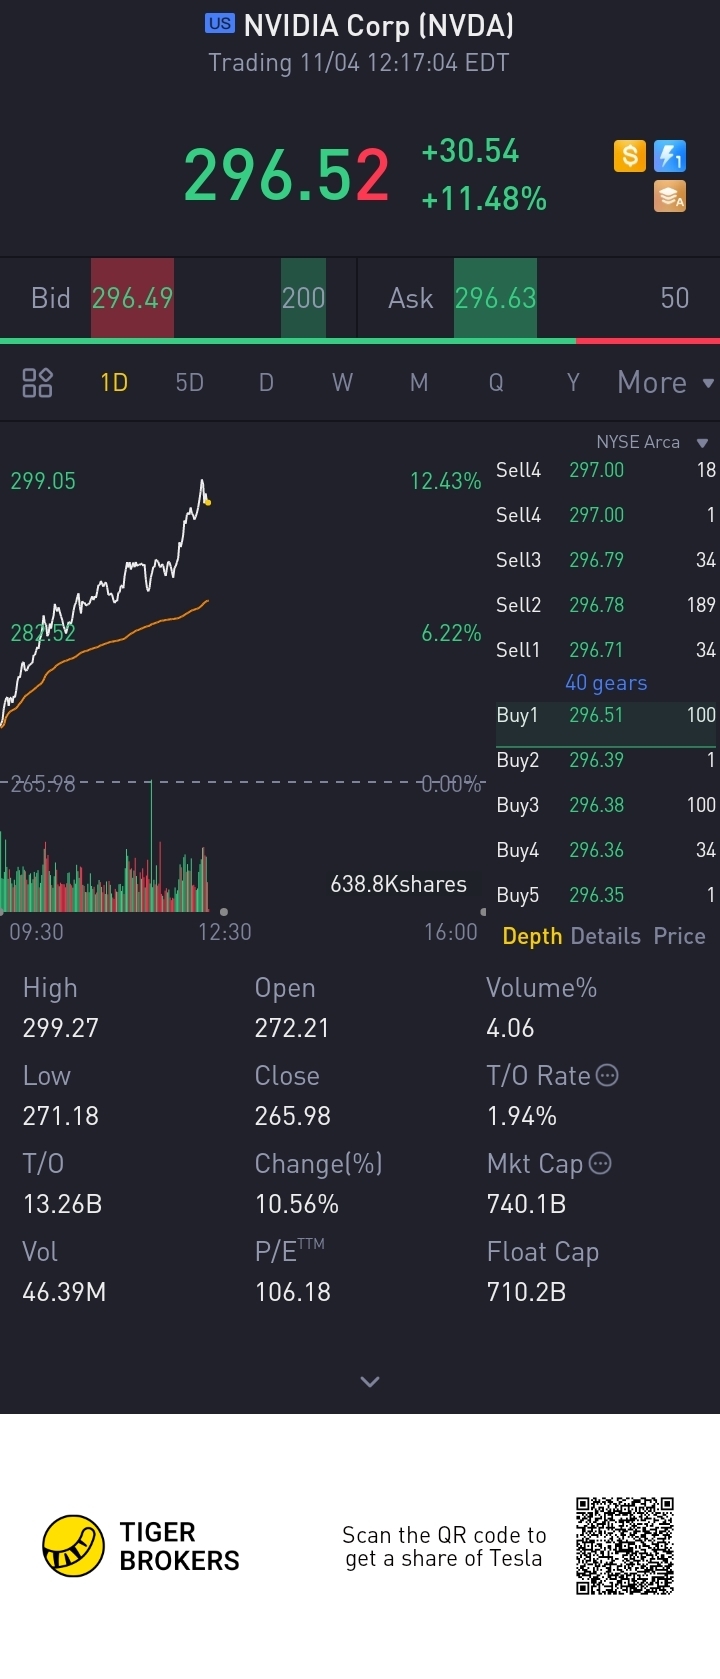Tap the Buy3 296.38 row
This screenshot has height=1679, width=720.
pos(606,805)
